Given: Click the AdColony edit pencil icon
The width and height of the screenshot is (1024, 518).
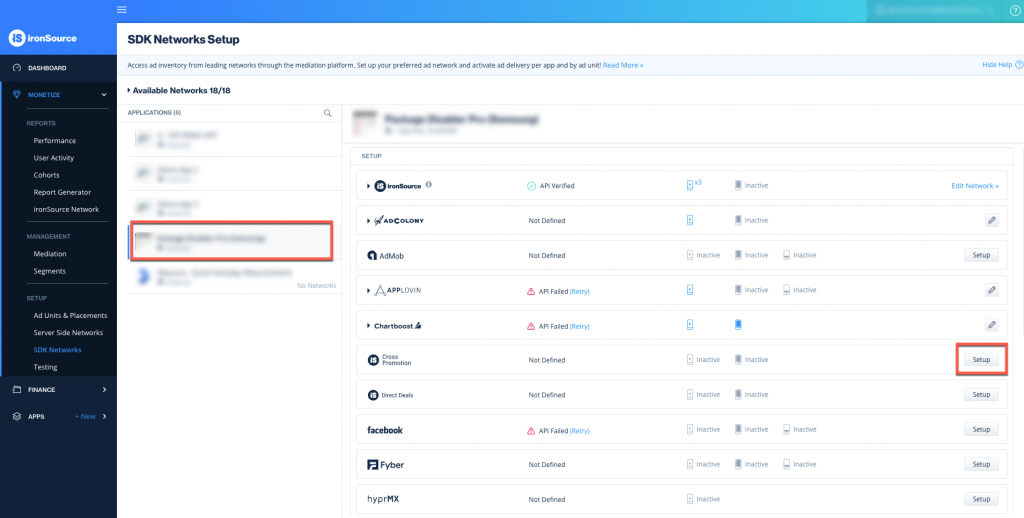Looking at the screenshot, I should point(991,220).
